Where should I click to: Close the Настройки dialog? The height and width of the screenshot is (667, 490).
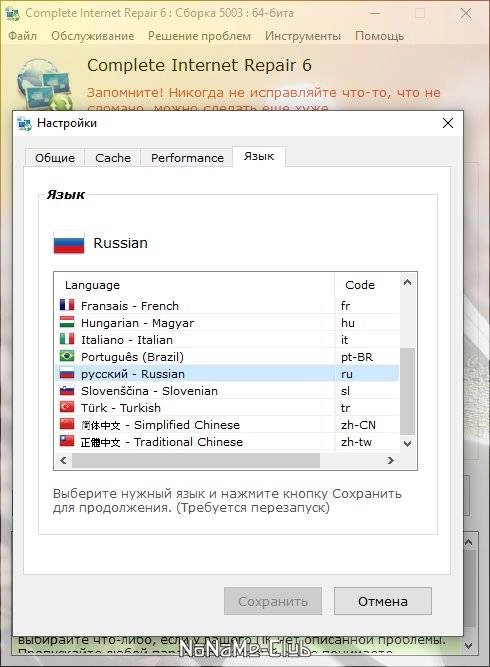[x=448, y=123]
